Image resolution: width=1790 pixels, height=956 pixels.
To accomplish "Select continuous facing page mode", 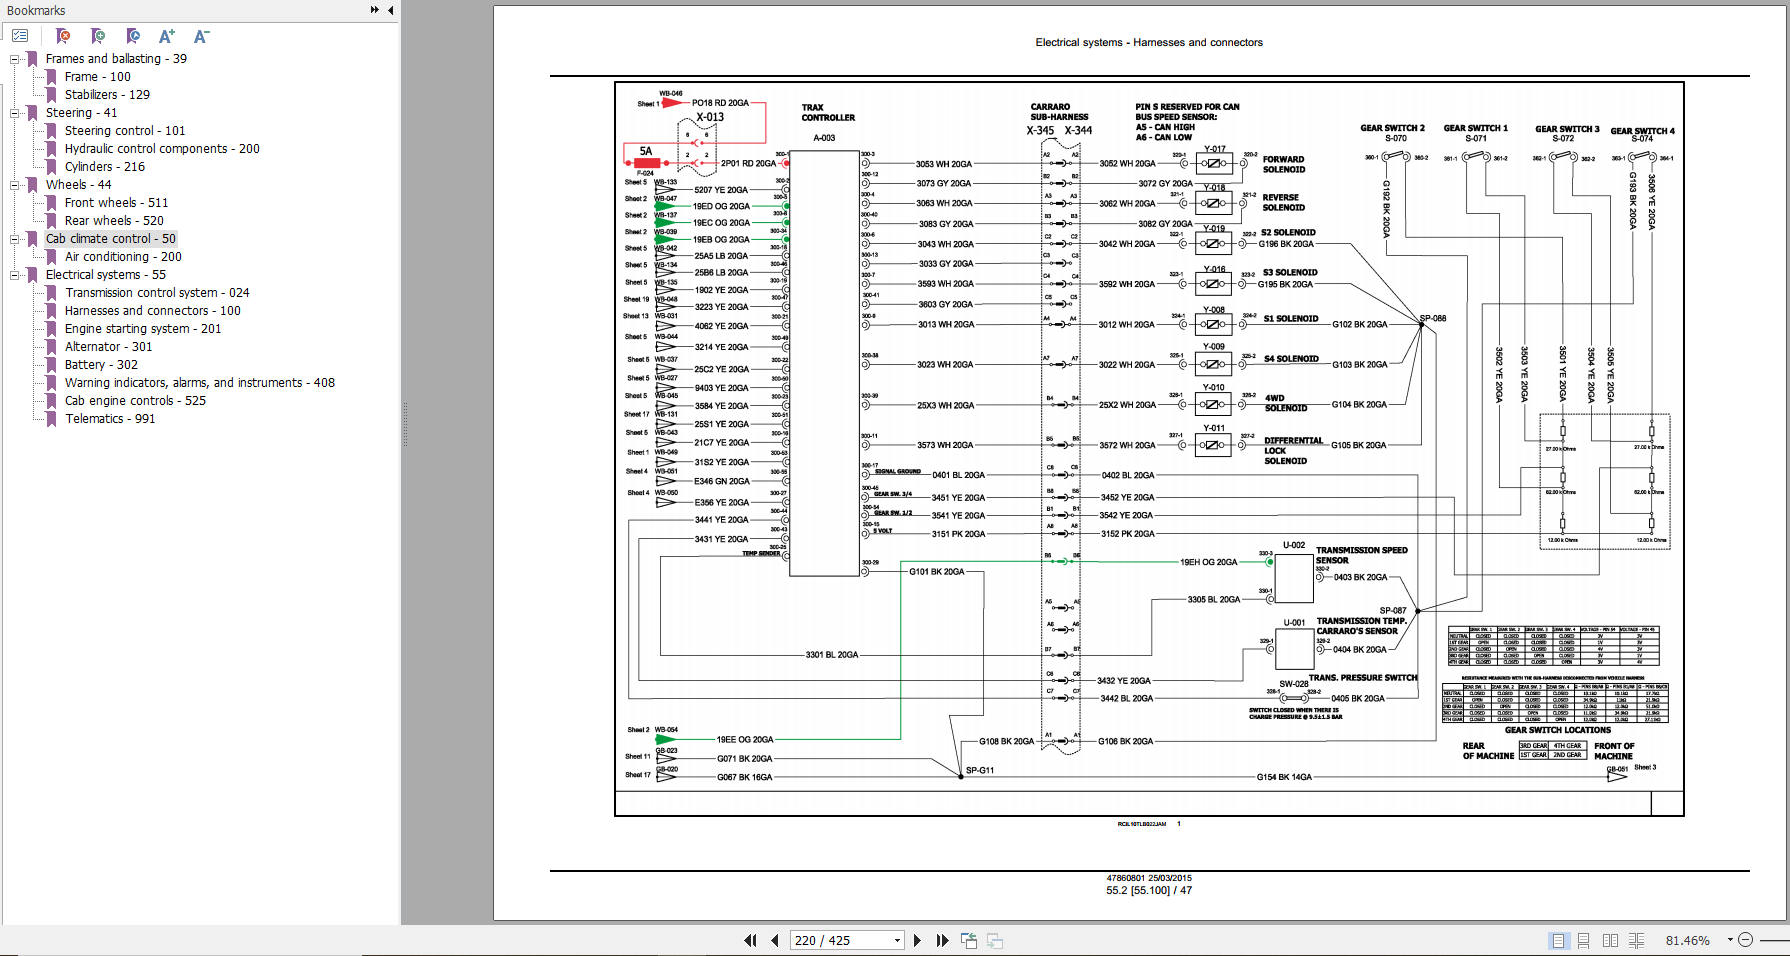I will 1637,940.
